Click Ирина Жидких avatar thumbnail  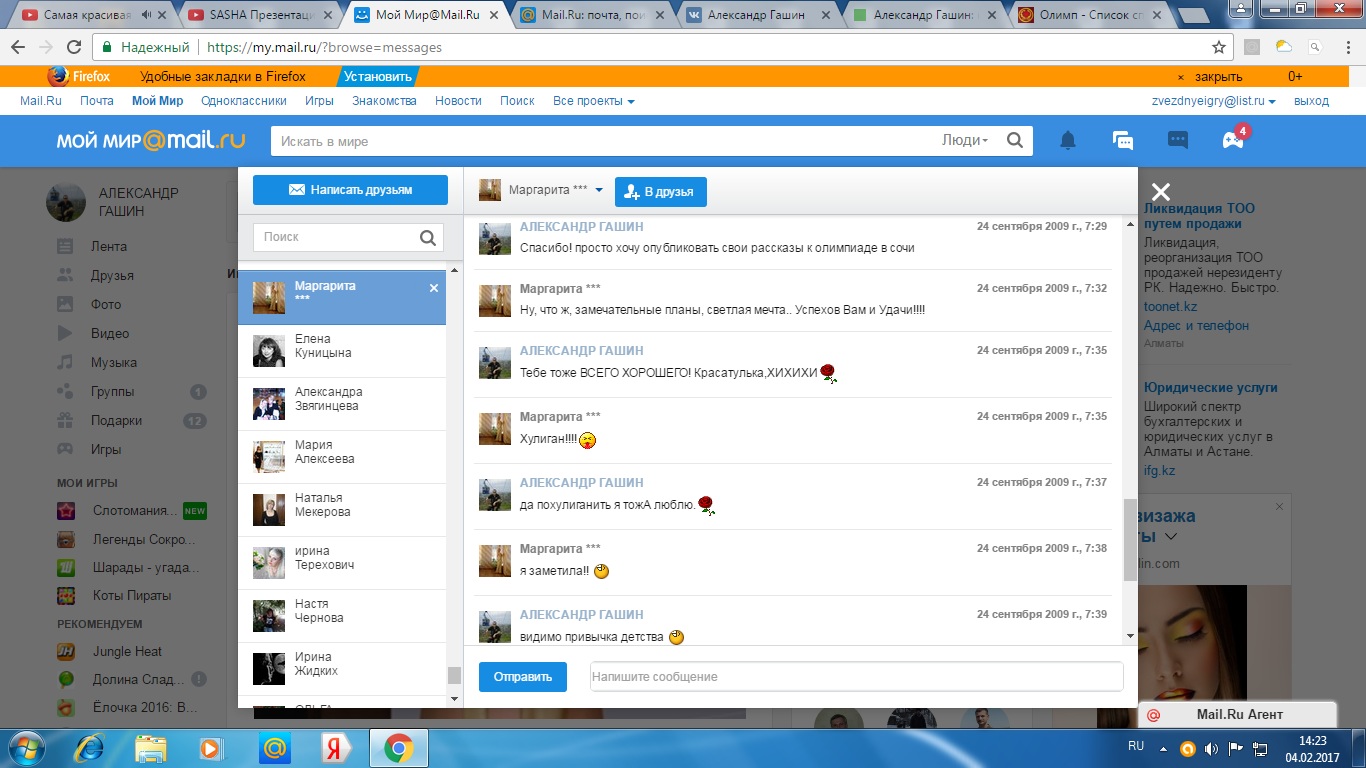pos(269,669)
